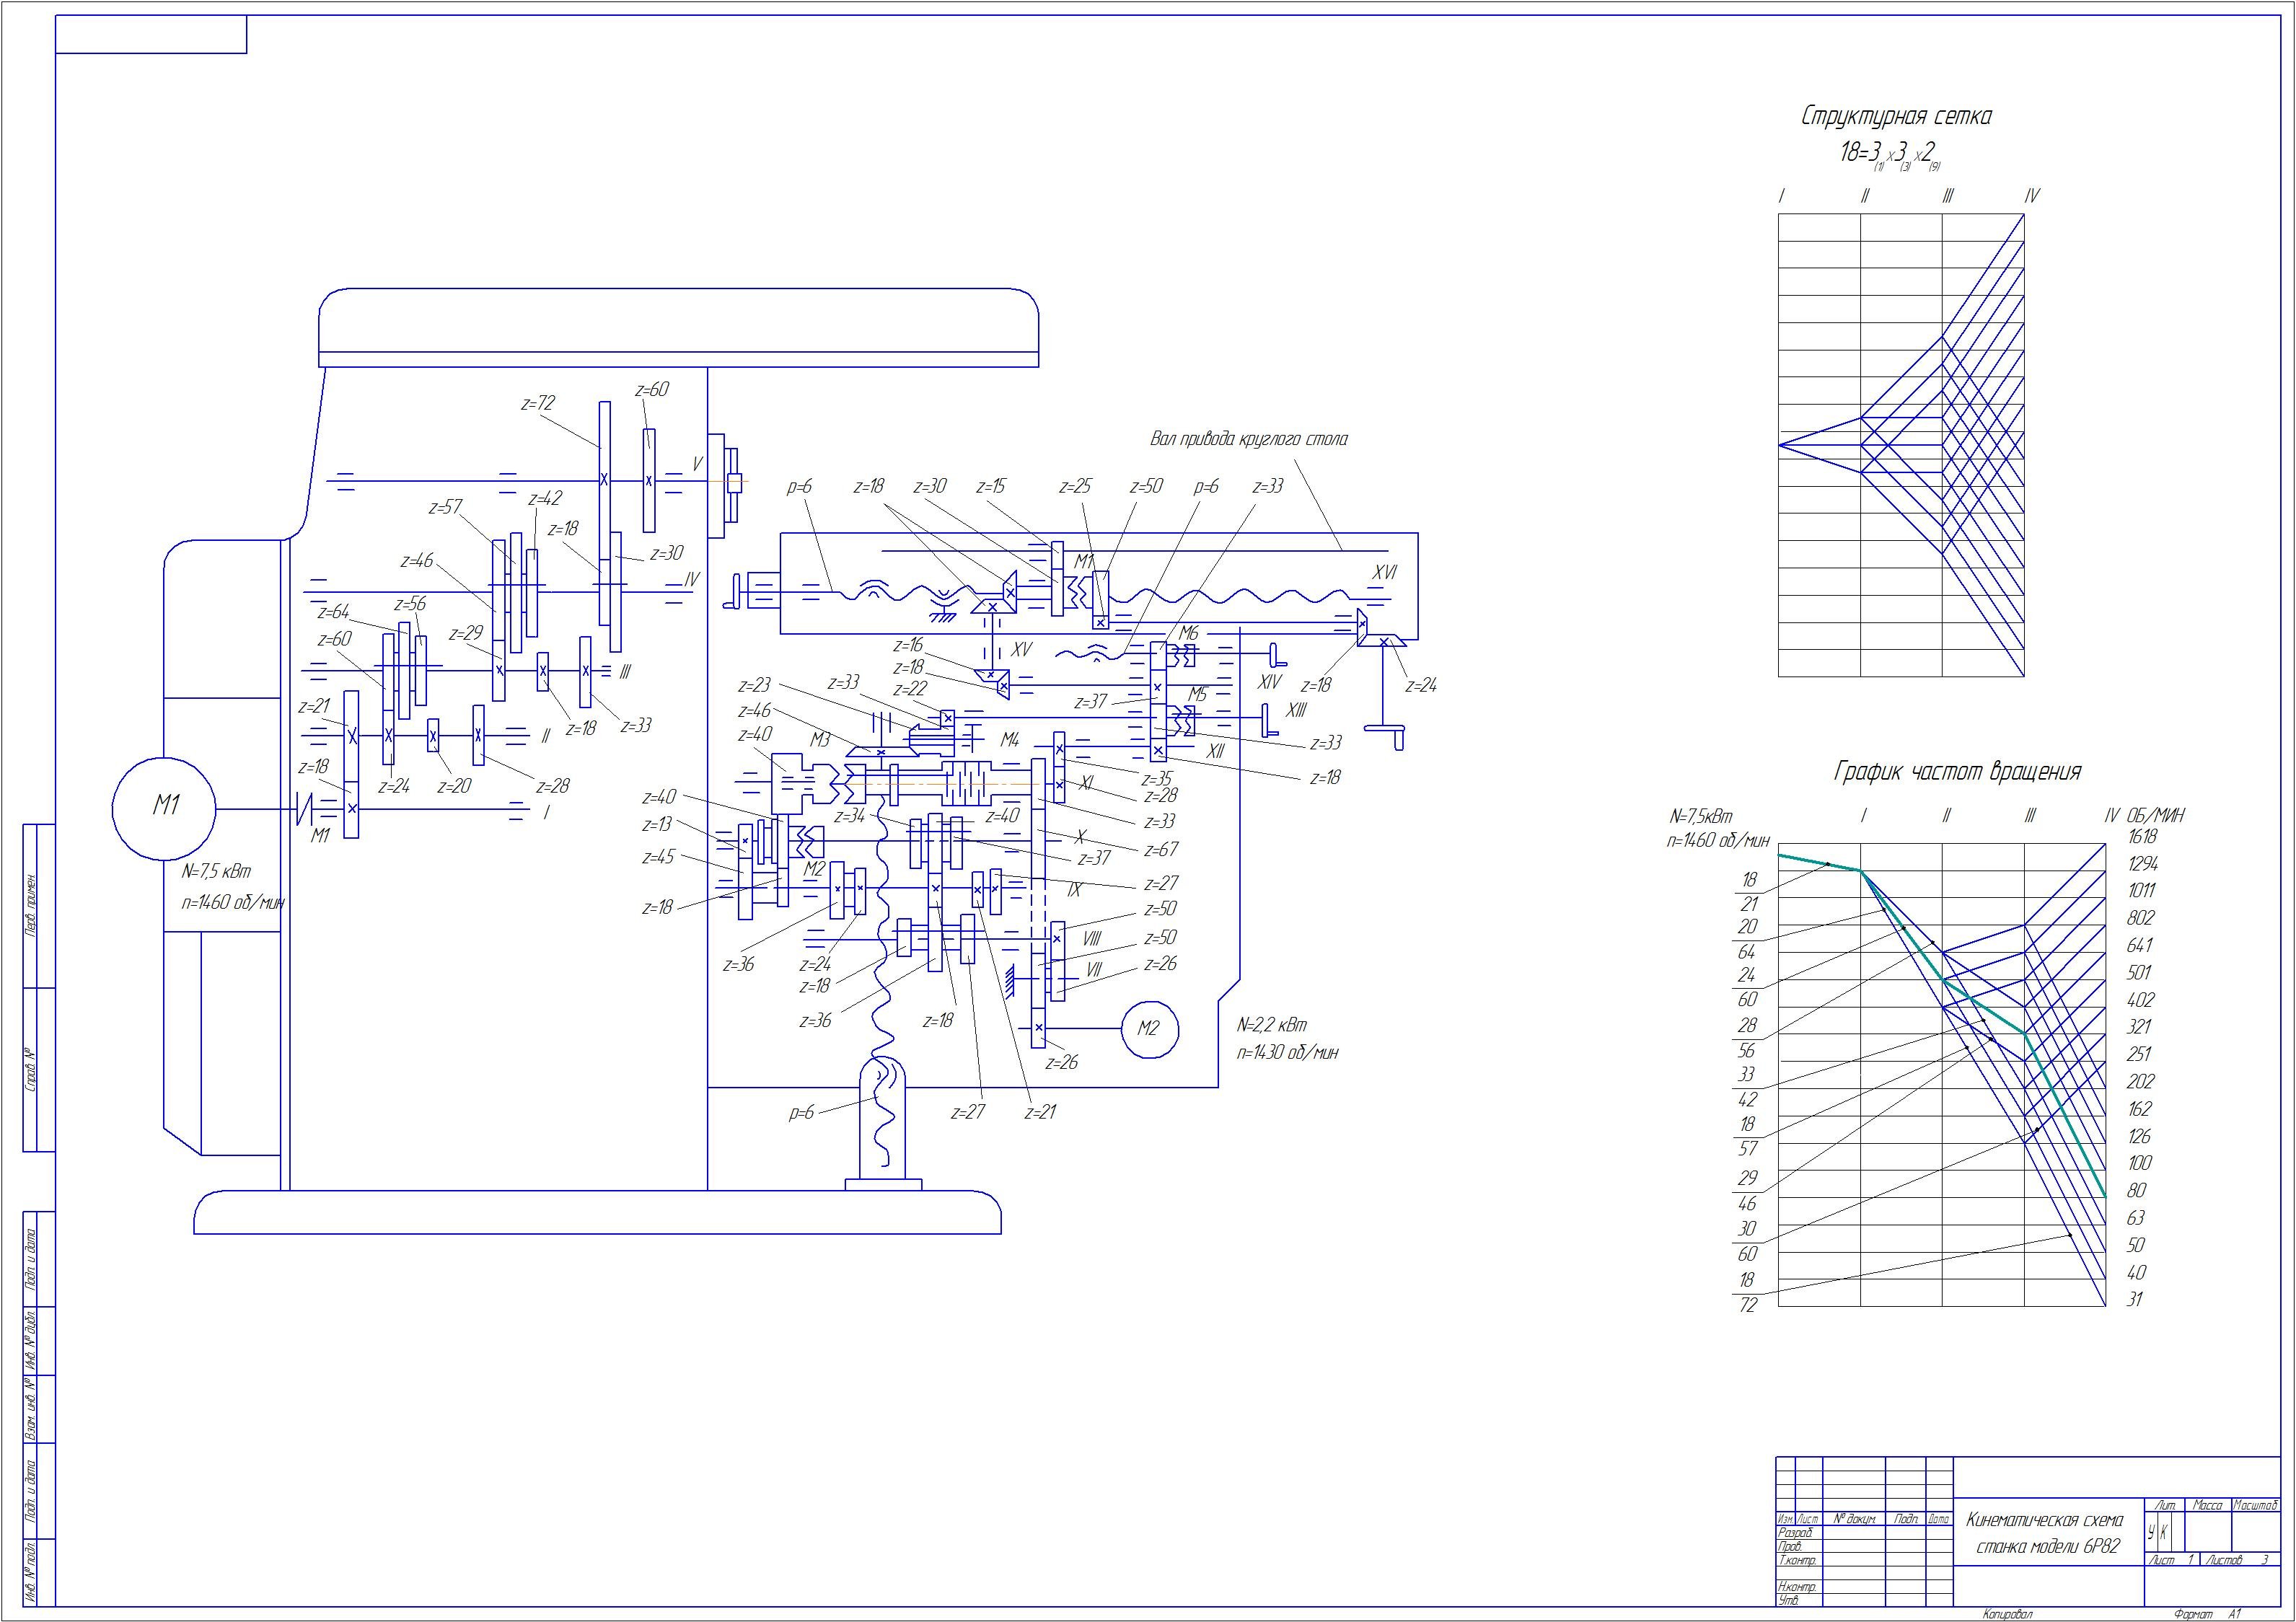Image resolution: width=2296 pixels, height=1622 pixels.
Task: Click the empty box in the top-left frame corner
Action: pyautogui.click(x=151, y=35)
